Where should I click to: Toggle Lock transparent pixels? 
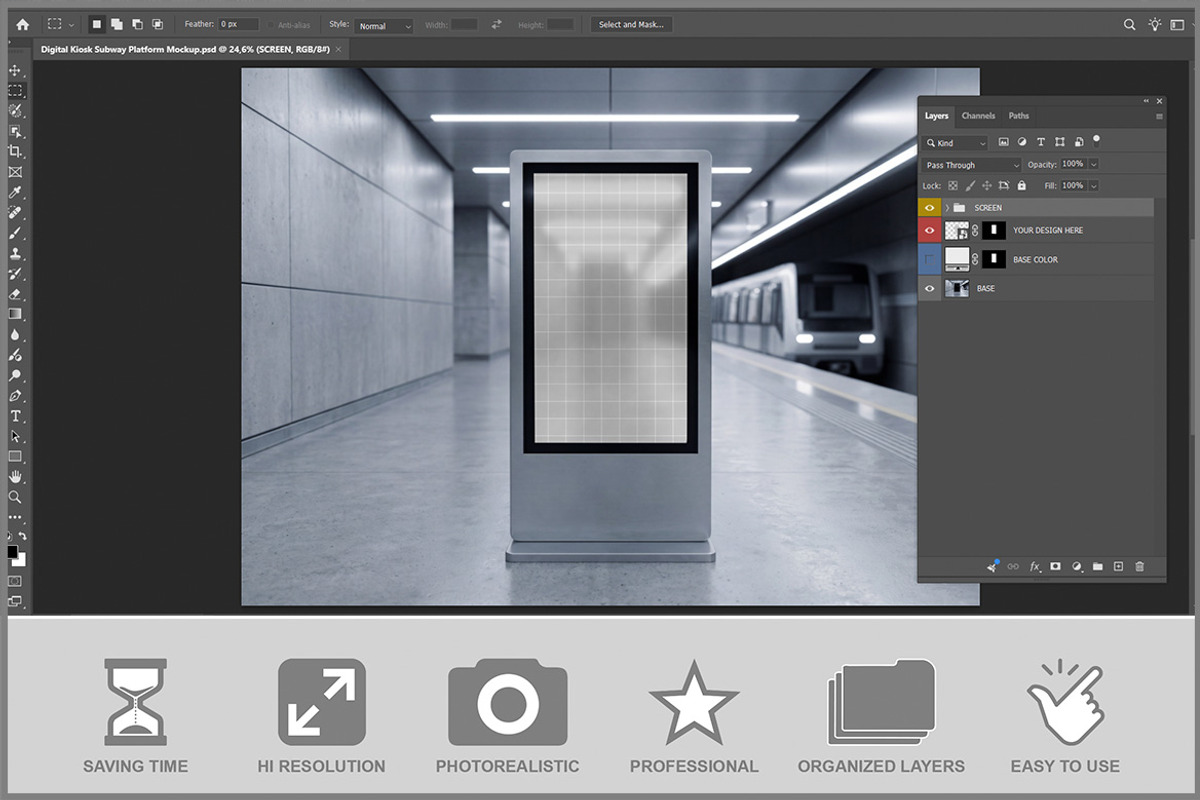pos(953,186)
